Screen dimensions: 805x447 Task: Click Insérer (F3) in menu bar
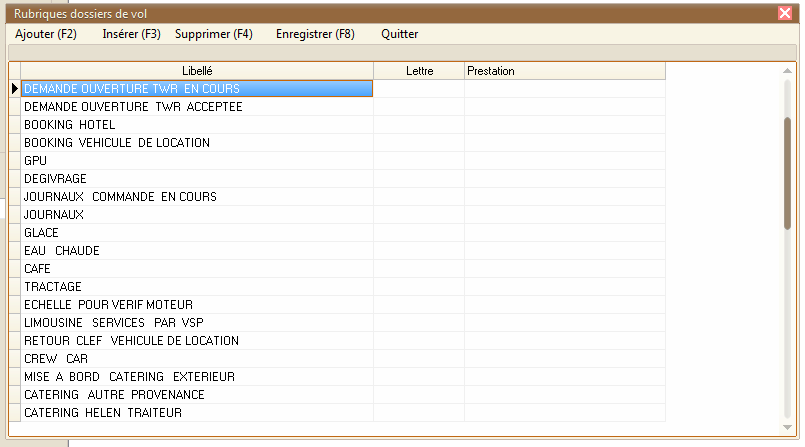131,34
